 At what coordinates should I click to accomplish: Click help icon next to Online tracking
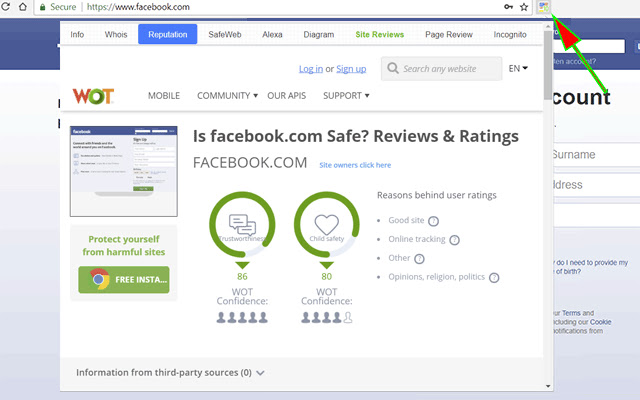454,240
